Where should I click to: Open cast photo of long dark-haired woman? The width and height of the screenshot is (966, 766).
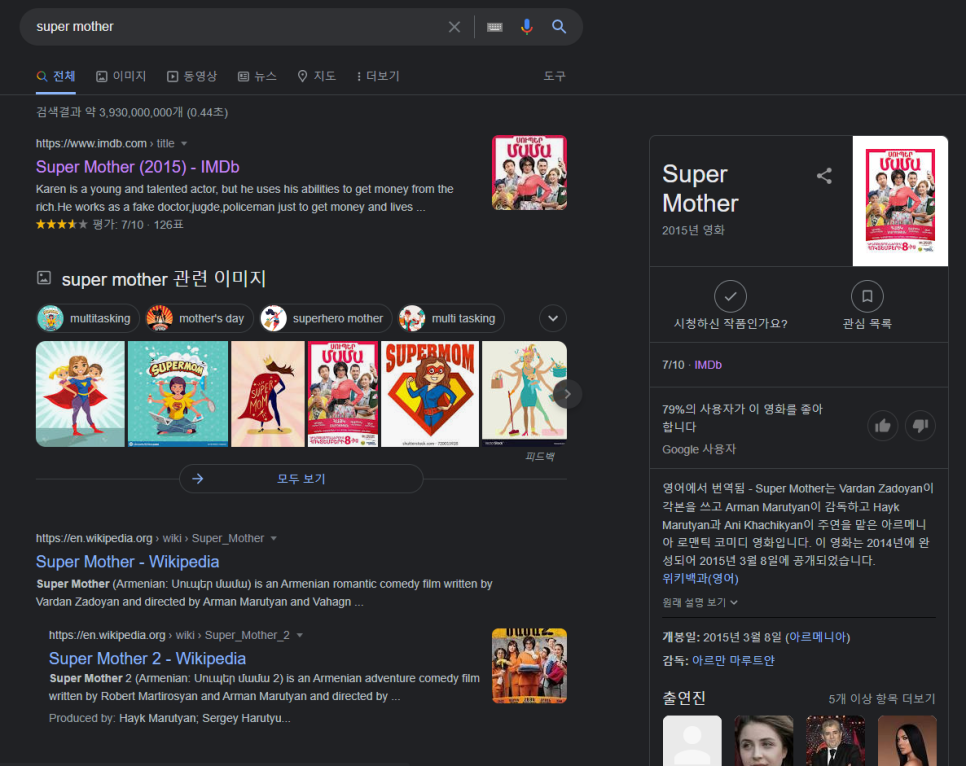906,741
